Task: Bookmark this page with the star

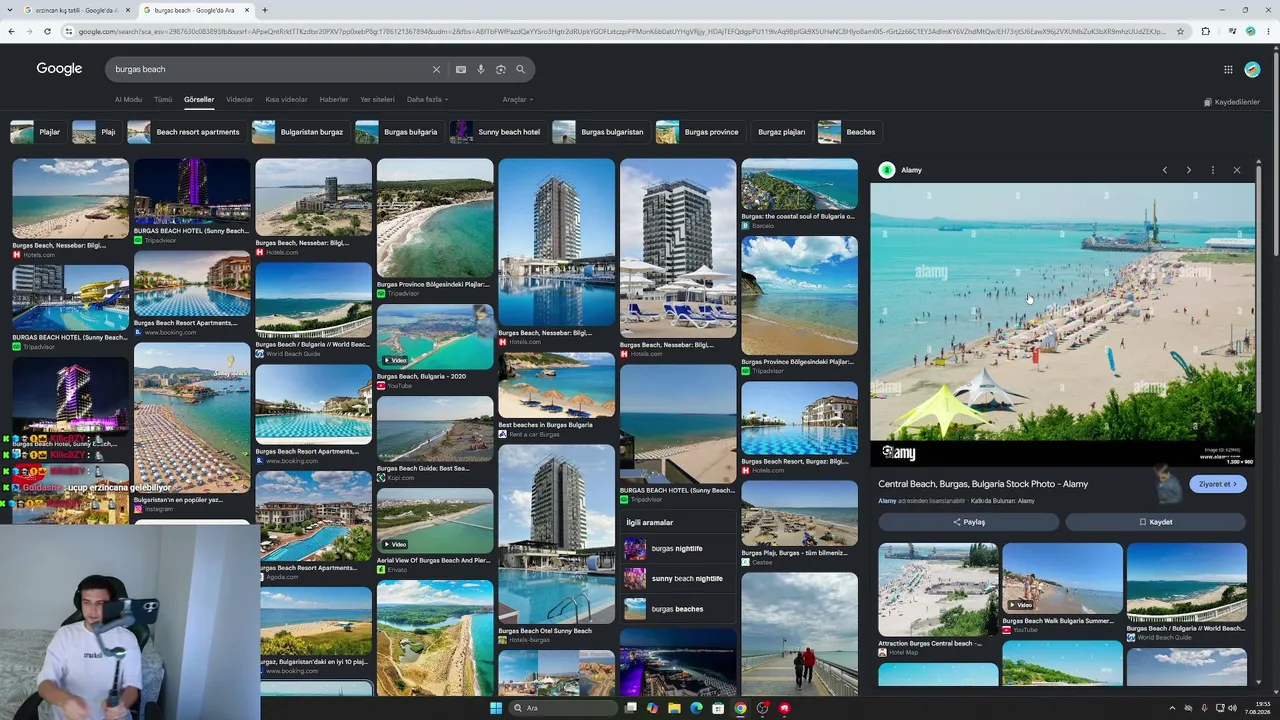Action: tap(1180, 31)
